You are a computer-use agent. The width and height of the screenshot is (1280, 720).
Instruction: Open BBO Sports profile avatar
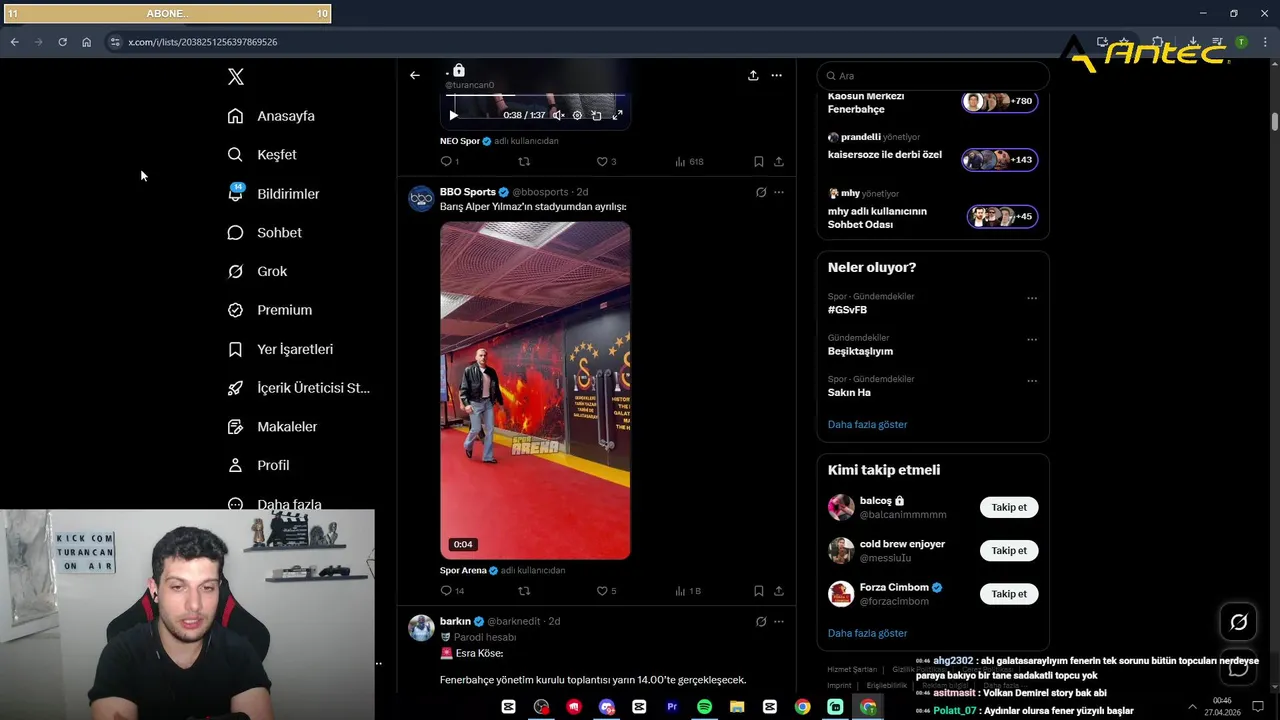pyautogui.click(x=421, y=198)
